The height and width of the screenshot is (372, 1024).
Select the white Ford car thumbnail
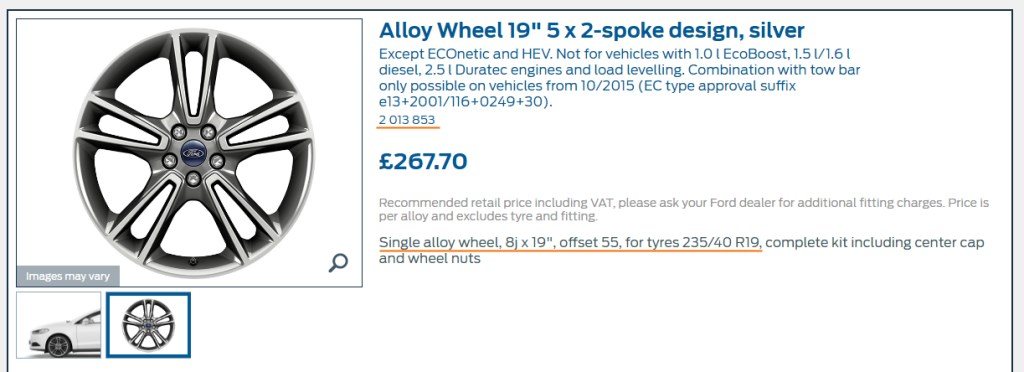(59, 325)
